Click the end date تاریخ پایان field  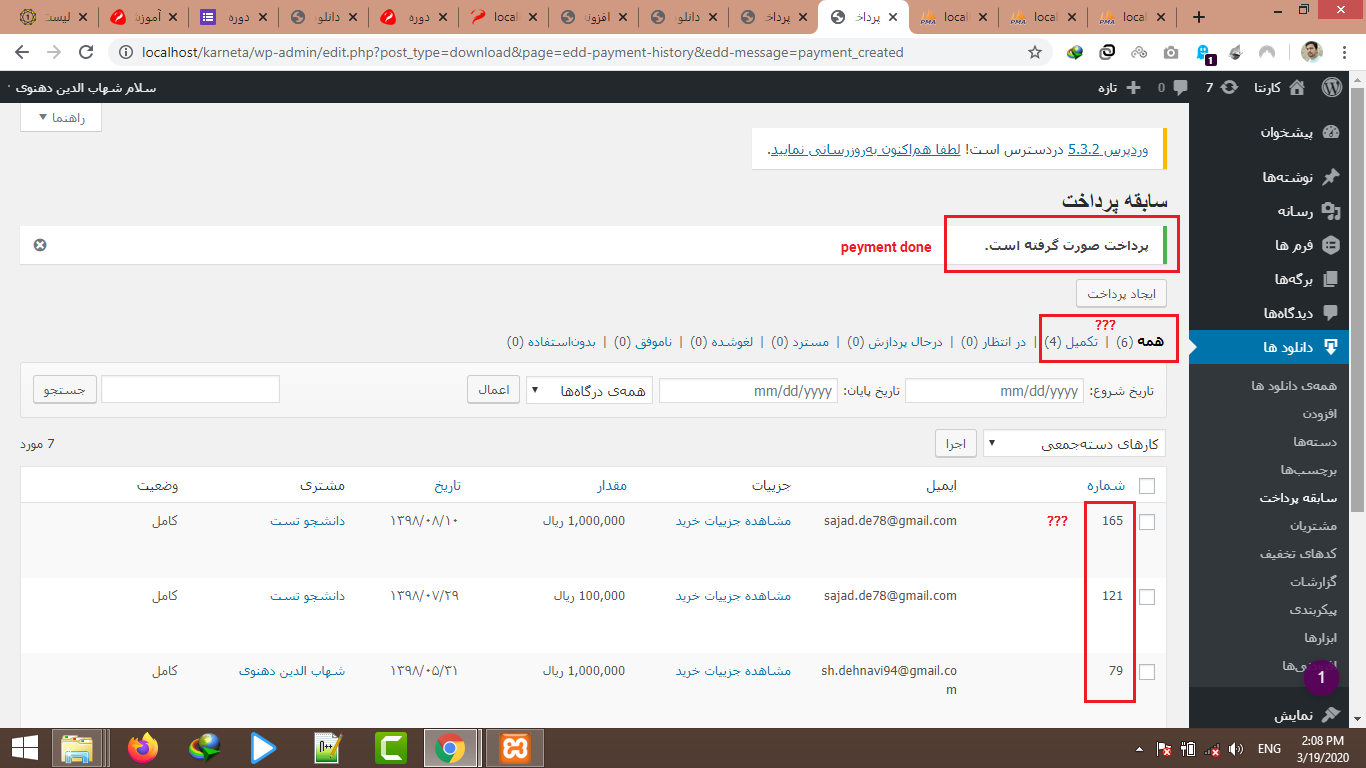pos(748,391)
